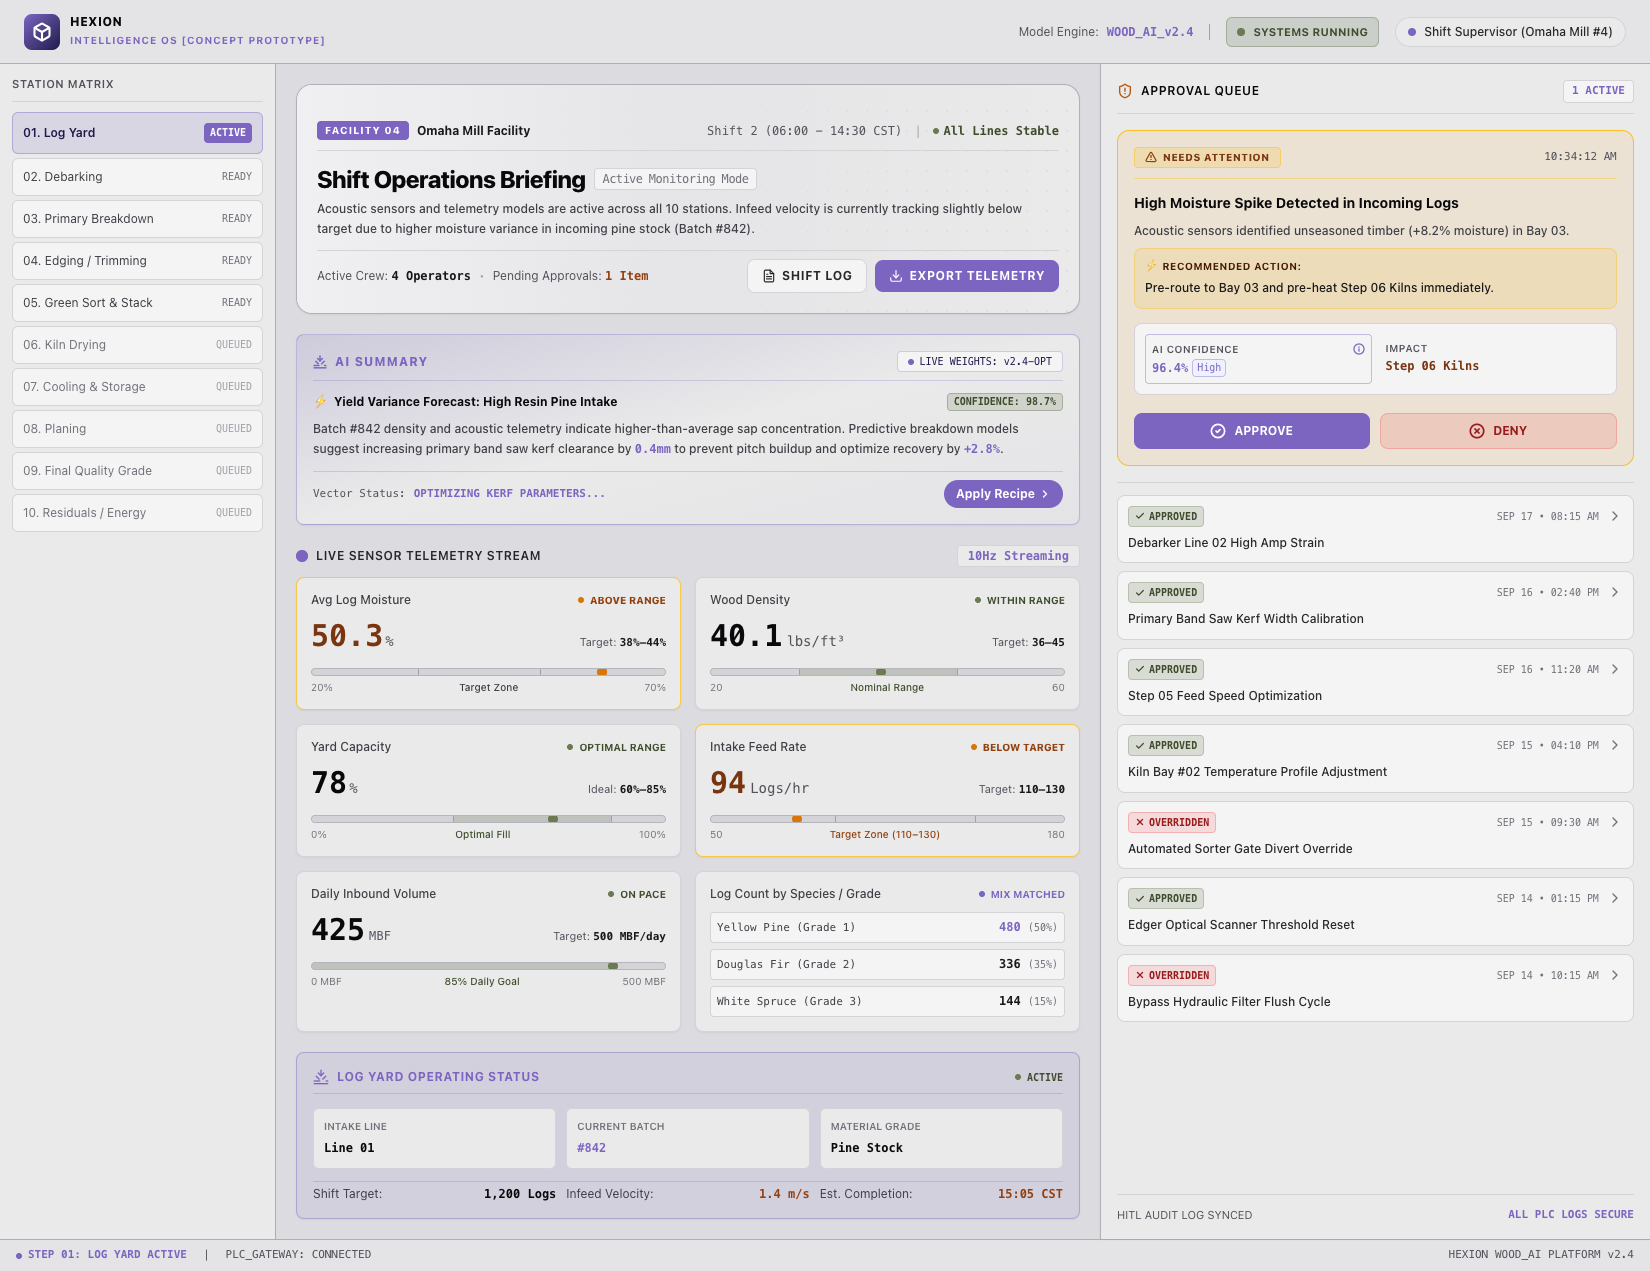Screen dimensions: 1650x1271
Task: Click the Log Yard Operating Status icon
Action: (321, 1077)
